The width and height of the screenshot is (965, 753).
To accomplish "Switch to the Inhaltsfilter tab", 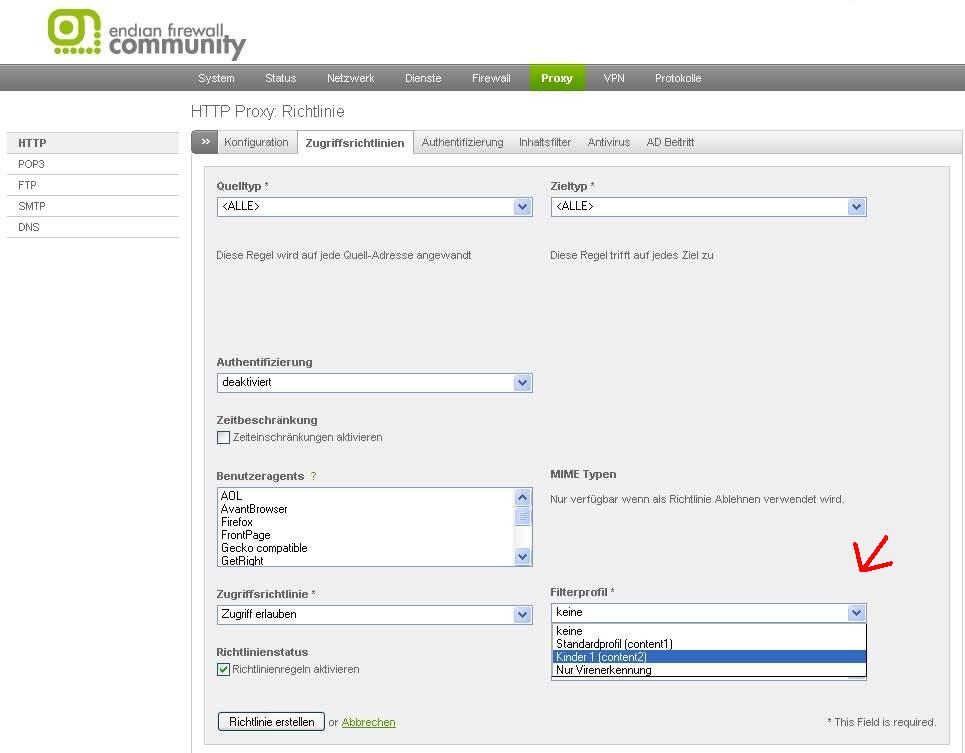I will pyautogui.click(x=544, y=142).
